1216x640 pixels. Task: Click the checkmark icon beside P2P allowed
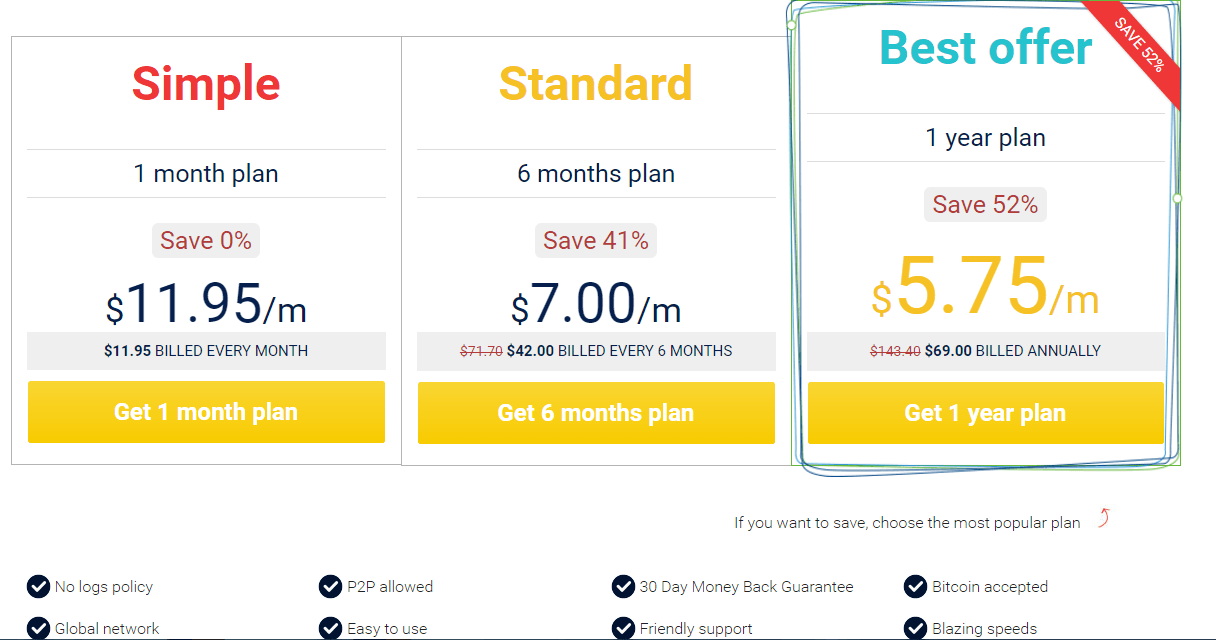point(330,586)
